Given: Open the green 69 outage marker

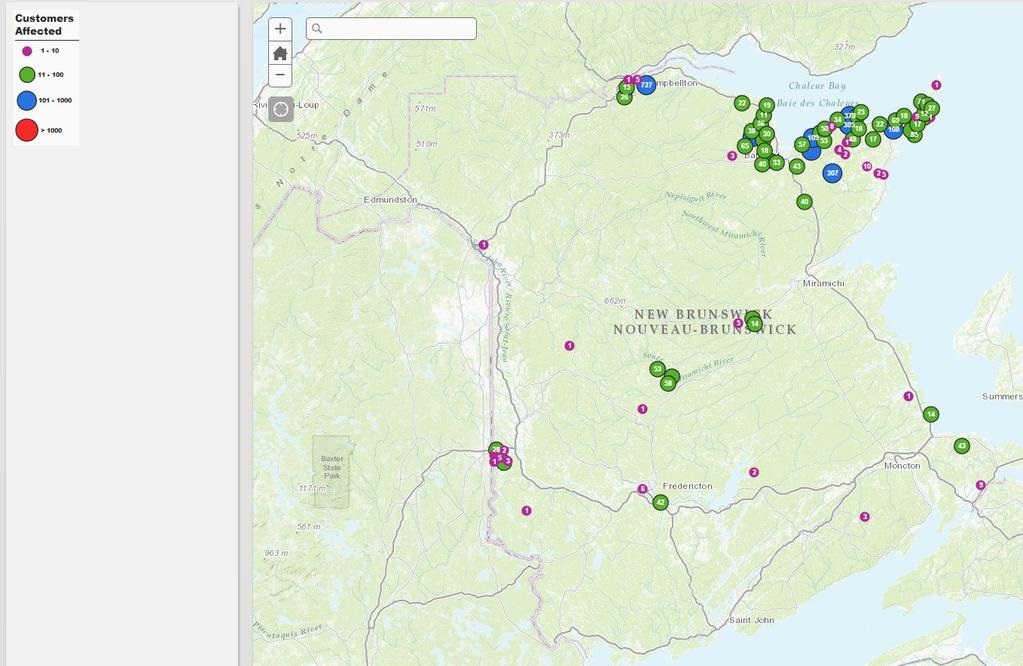Looking at the screenshot, I should click(x=895, y=121).
